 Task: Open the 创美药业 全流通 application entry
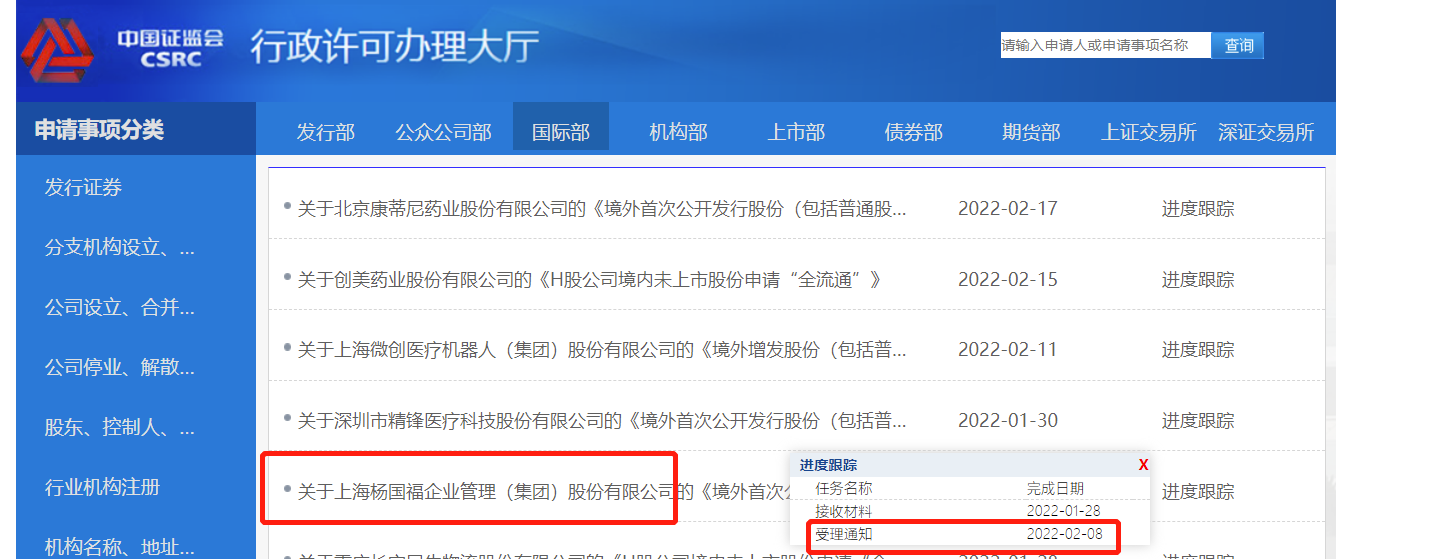point(590,280)
